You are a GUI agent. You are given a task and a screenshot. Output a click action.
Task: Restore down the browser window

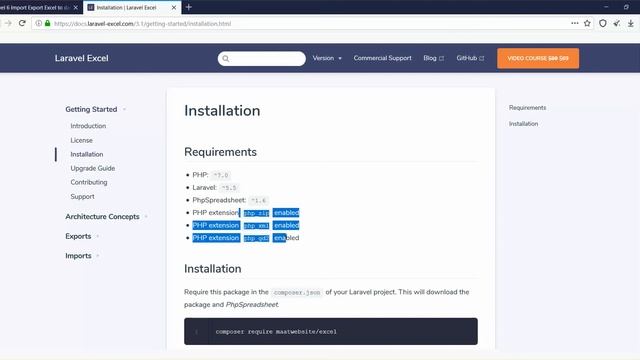[626, 7]
